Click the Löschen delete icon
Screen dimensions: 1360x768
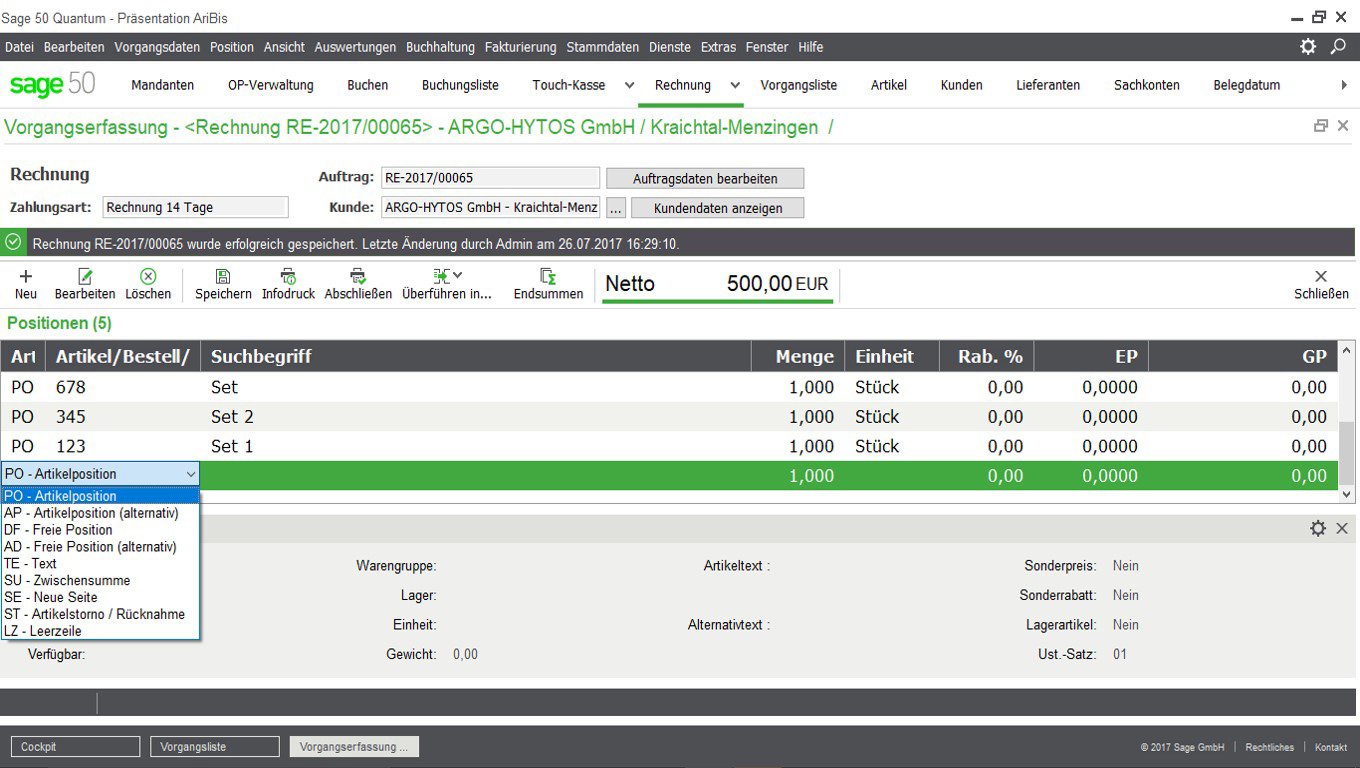pos(148,277)
